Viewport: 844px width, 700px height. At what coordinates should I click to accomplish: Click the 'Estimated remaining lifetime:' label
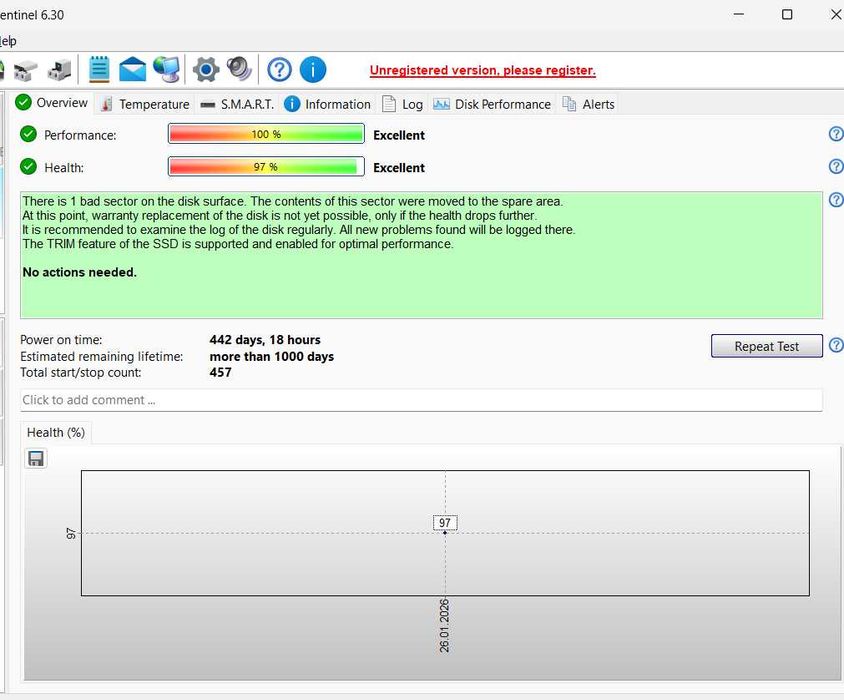point(101,356)
